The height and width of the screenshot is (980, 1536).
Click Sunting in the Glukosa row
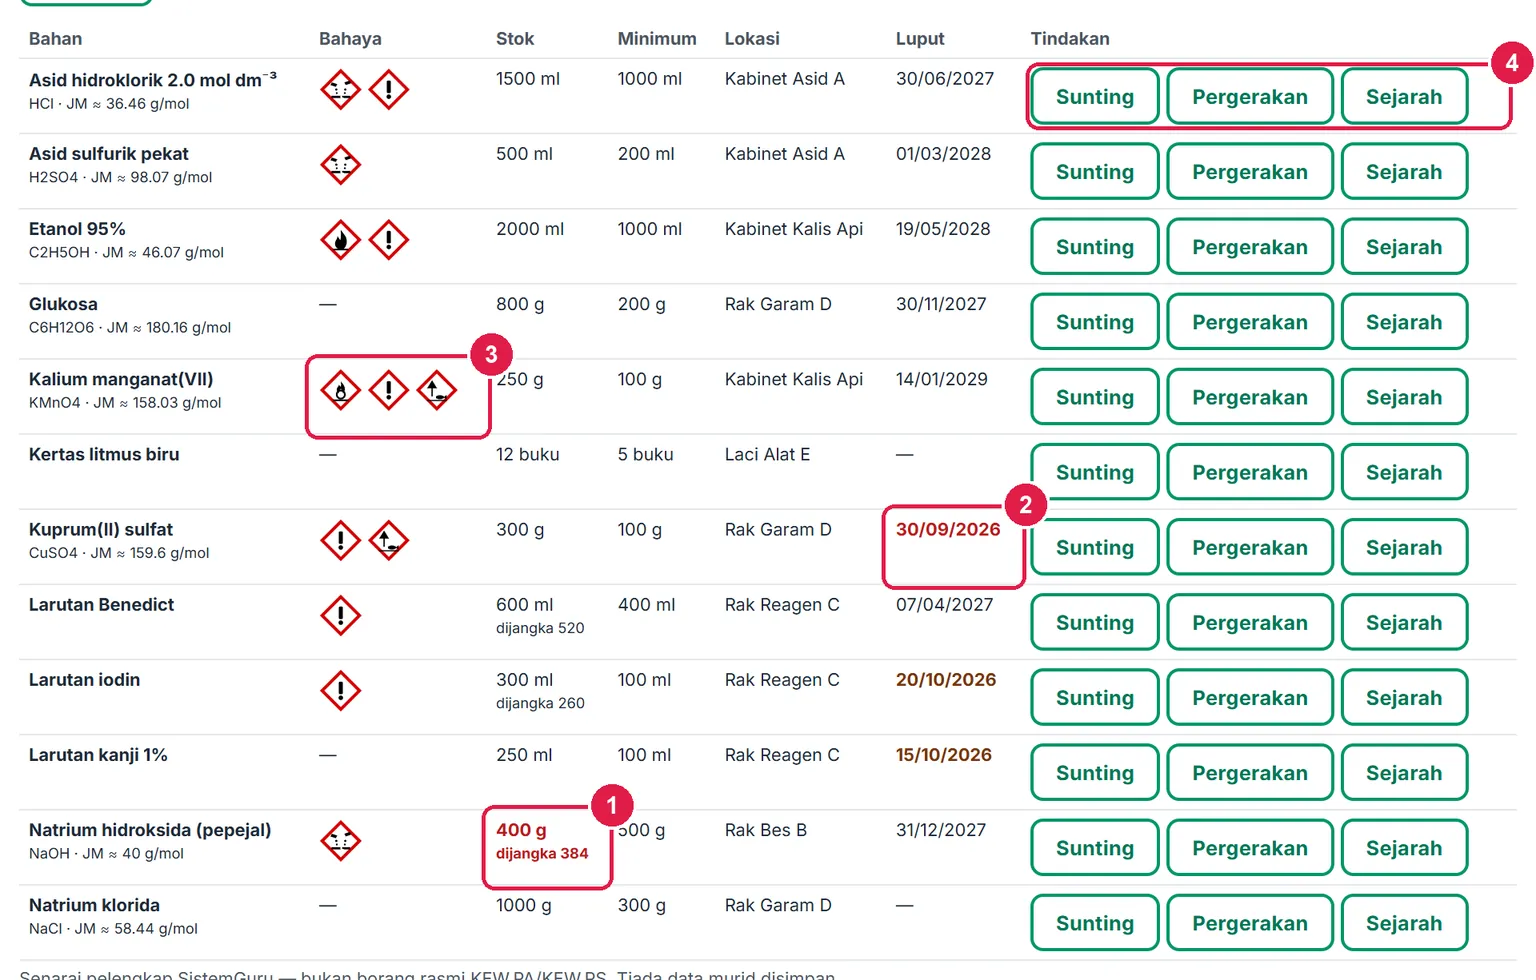click(1095, 322)
